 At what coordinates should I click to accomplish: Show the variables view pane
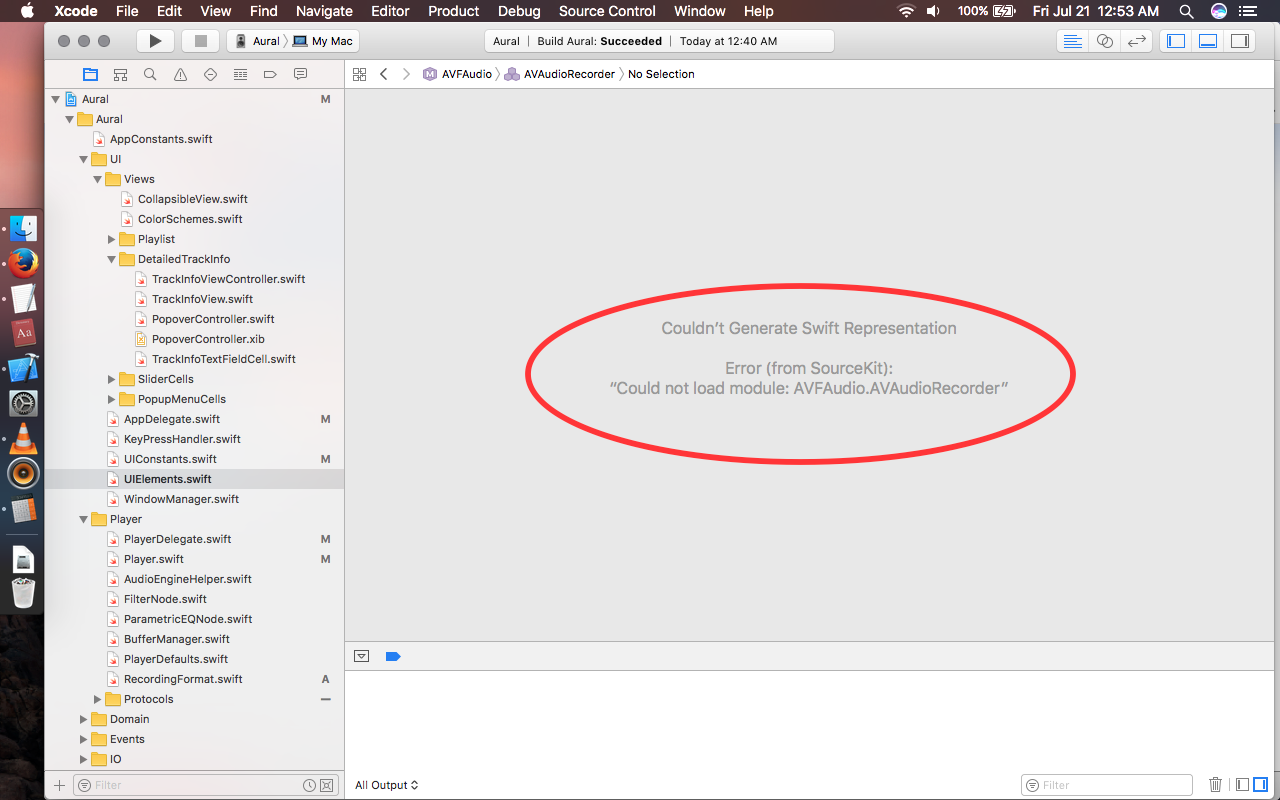(1242, 785)
